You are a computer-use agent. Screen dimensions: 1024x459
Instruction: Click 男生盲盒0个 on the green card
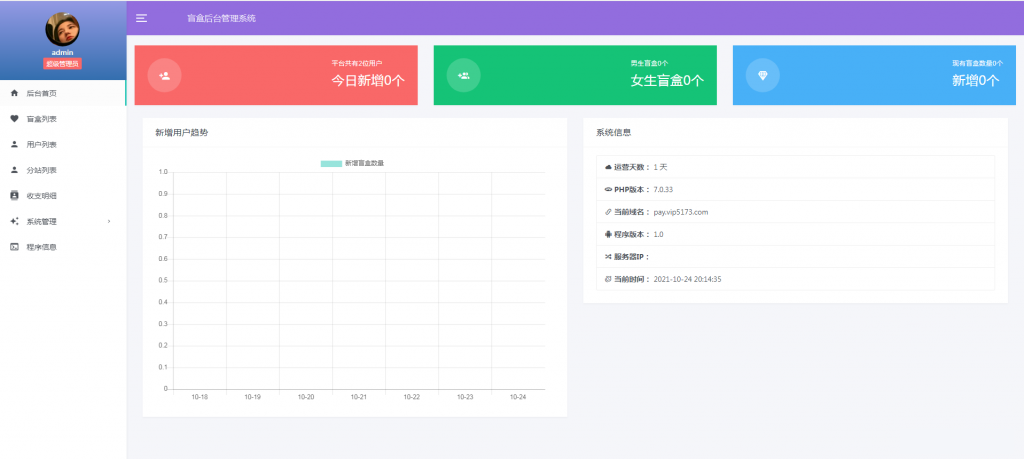pos(649,63)
